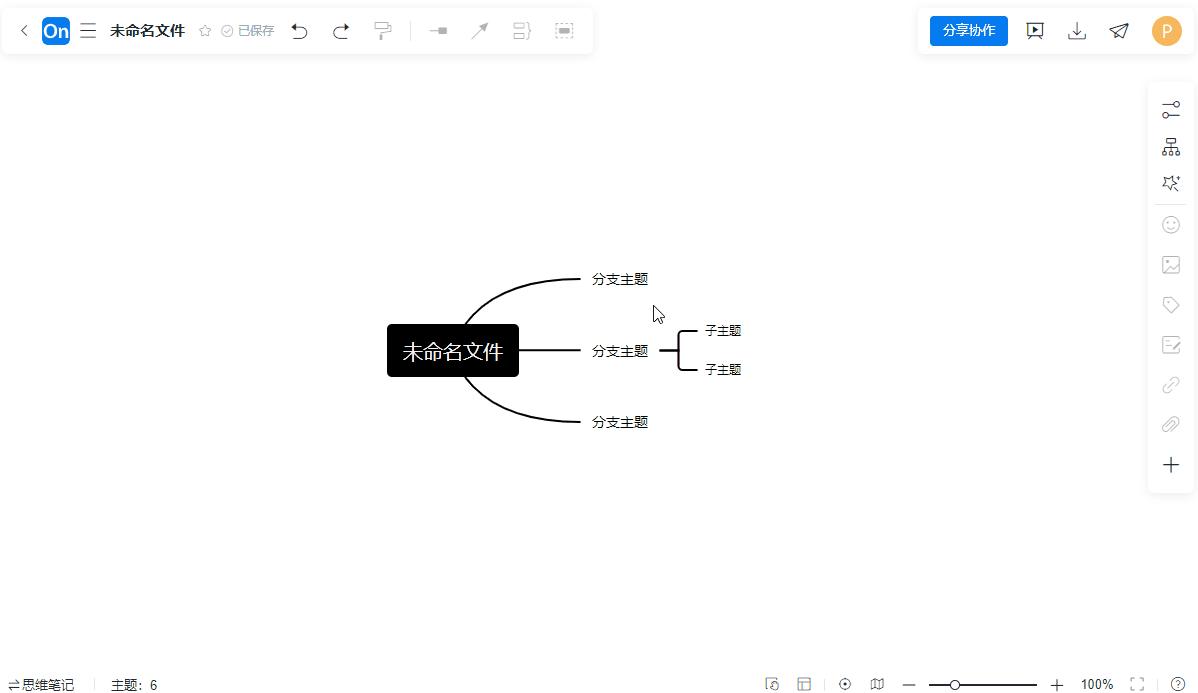Open the structure layout panel
Screen dimensions: 1198x693
click(1171, 146)
